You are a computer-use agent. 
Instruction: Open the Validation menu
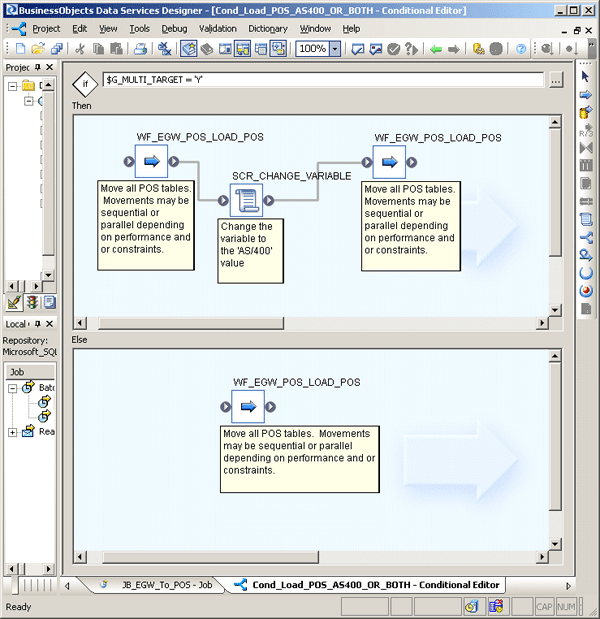coord(217,29)
